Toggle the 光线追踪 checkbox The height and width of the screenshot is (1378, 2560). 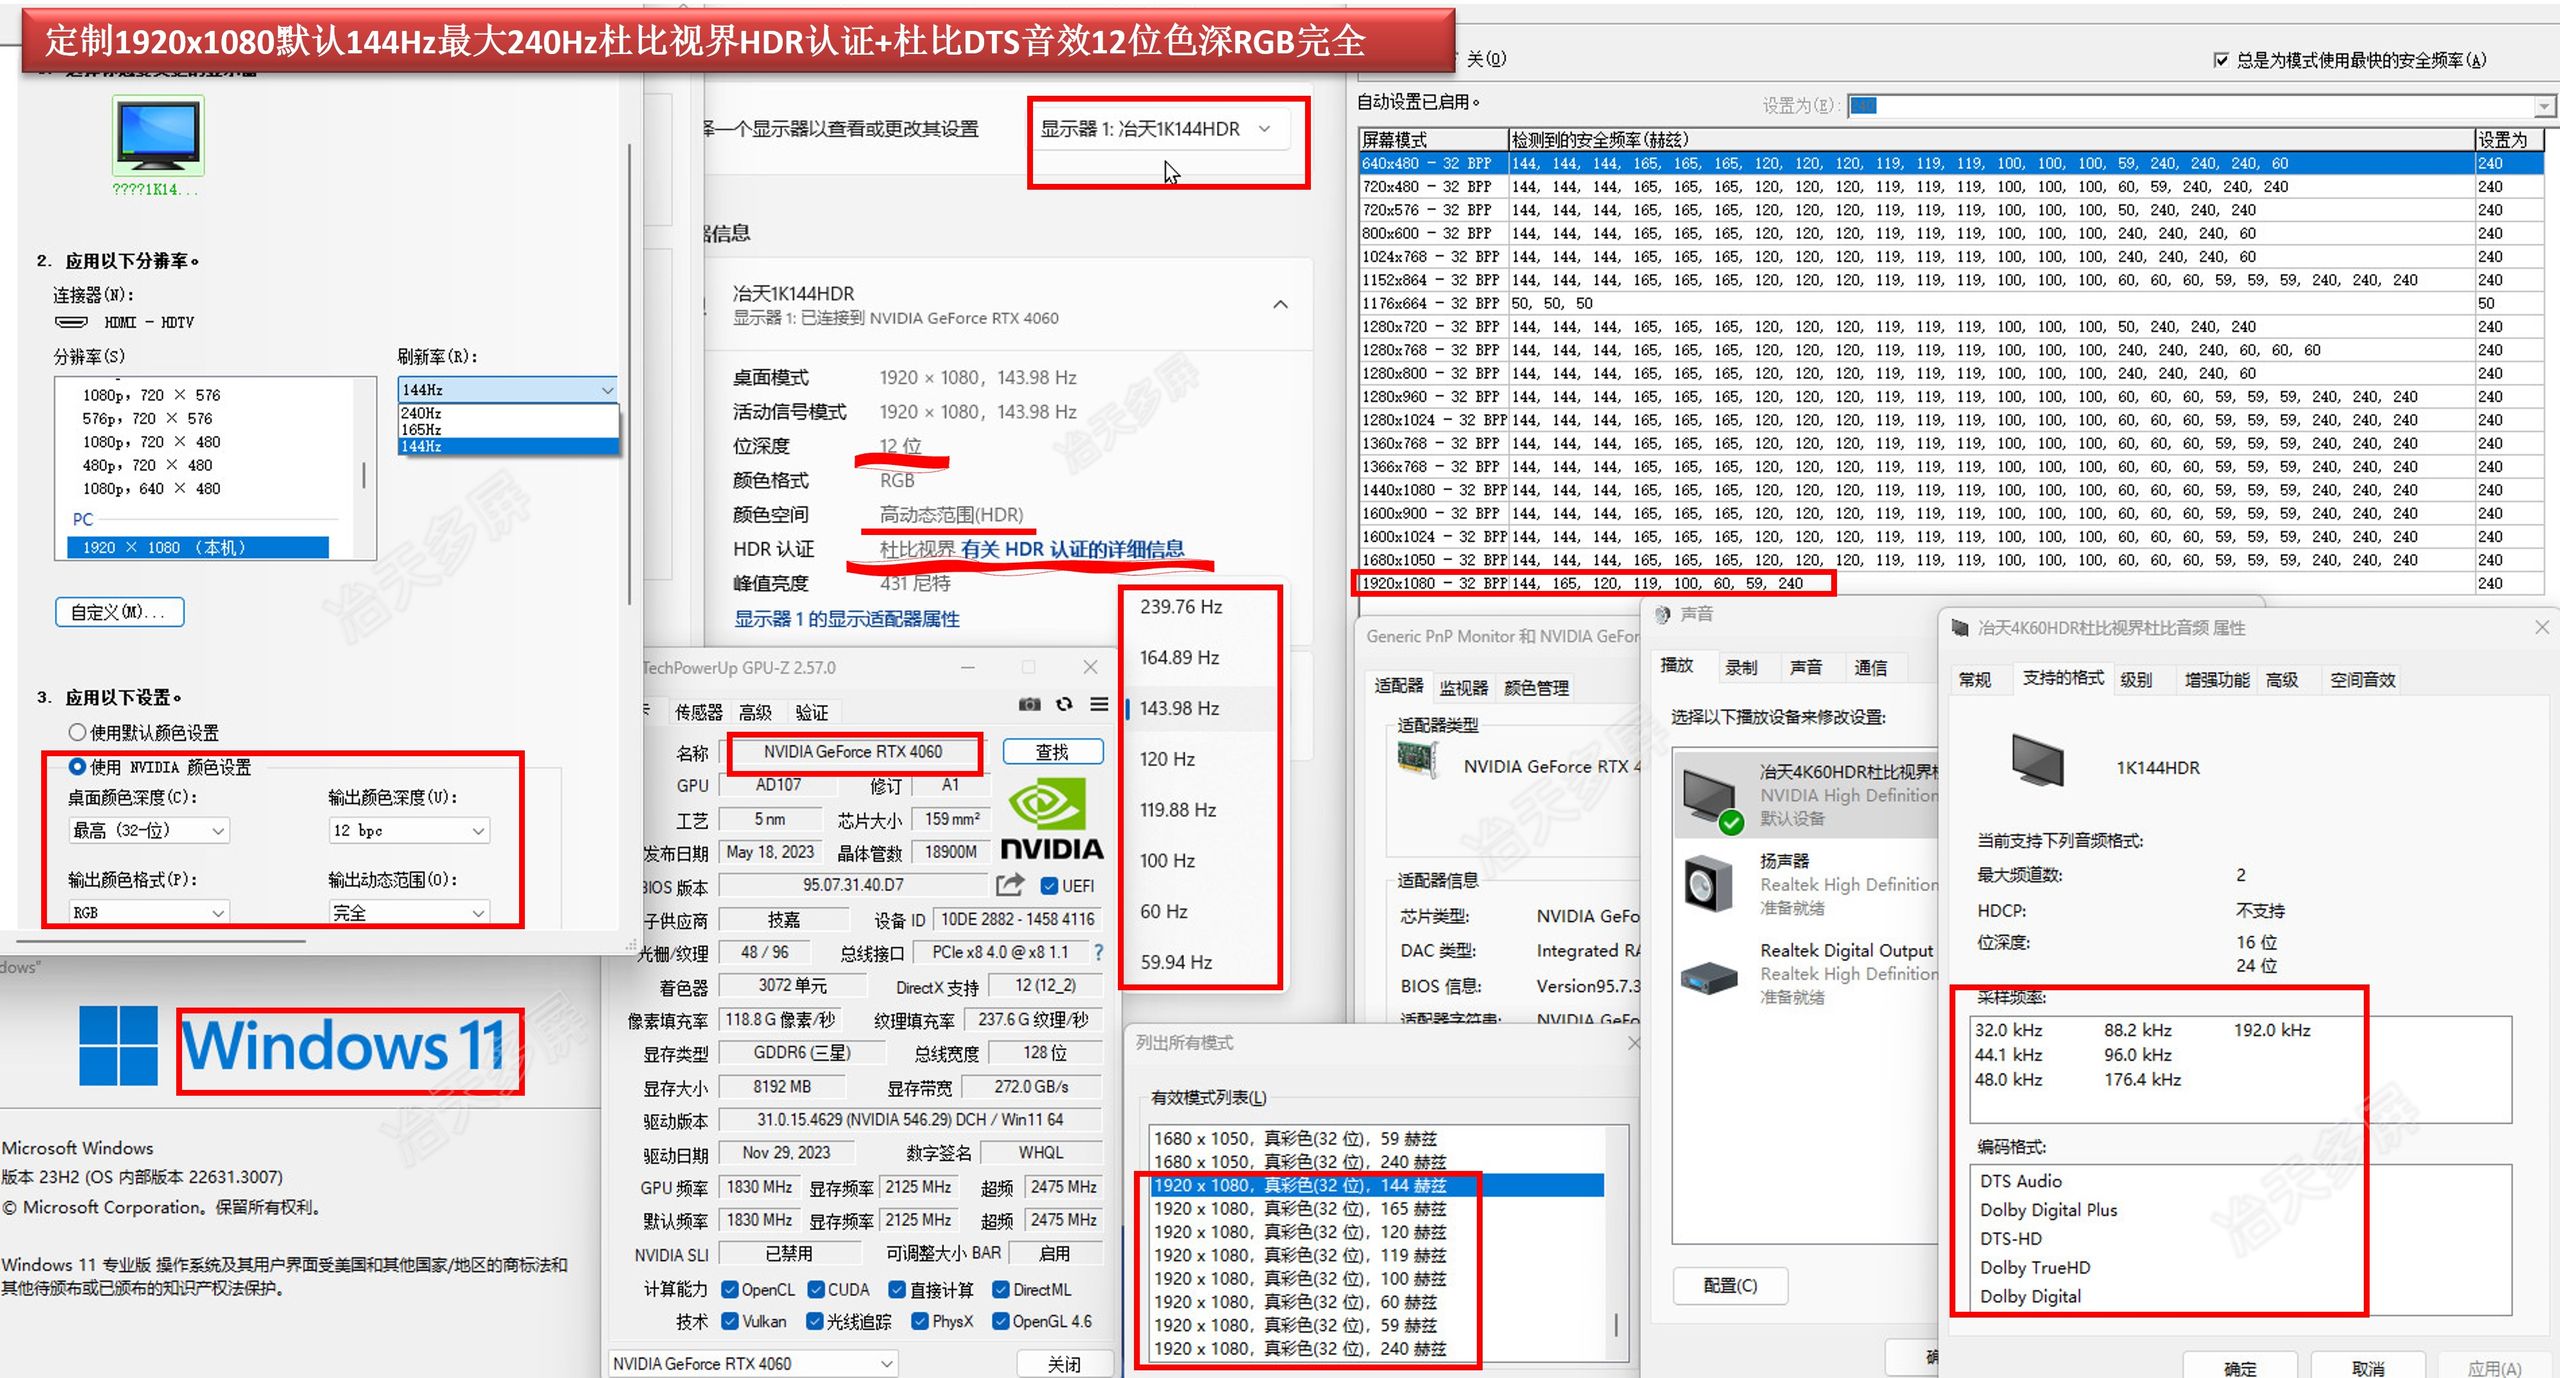tap(816, 1321)
